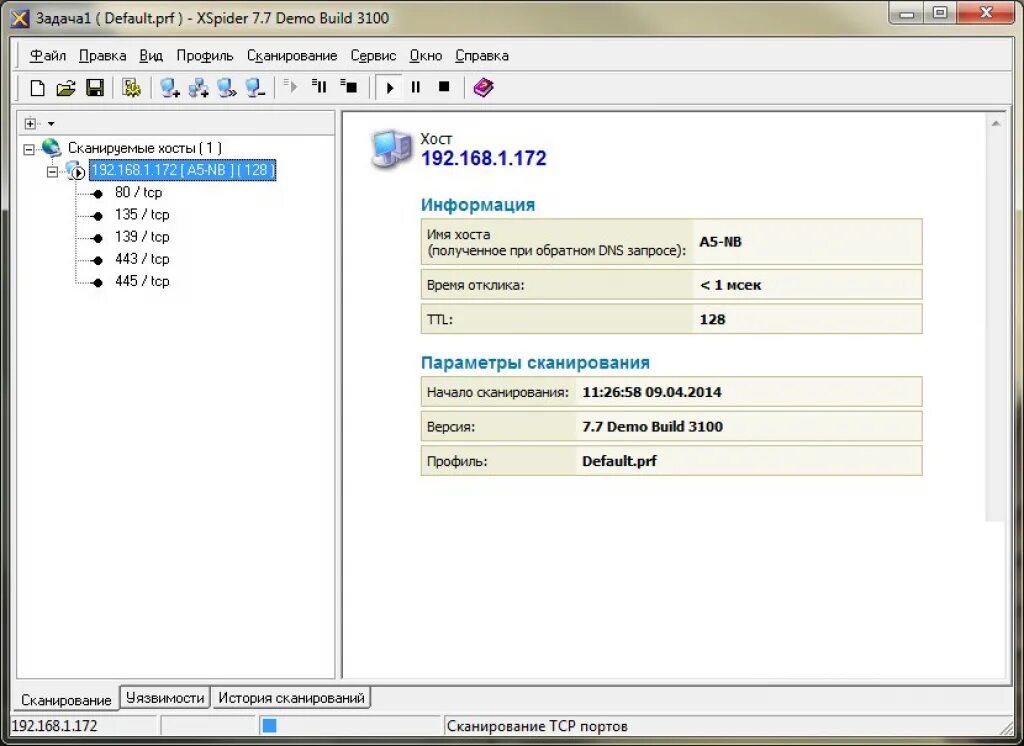Click the expand-all plus icon above the tree
The width and height of the screenshot is (1024, 746).
pyautogui.click(x=30, y=123)
